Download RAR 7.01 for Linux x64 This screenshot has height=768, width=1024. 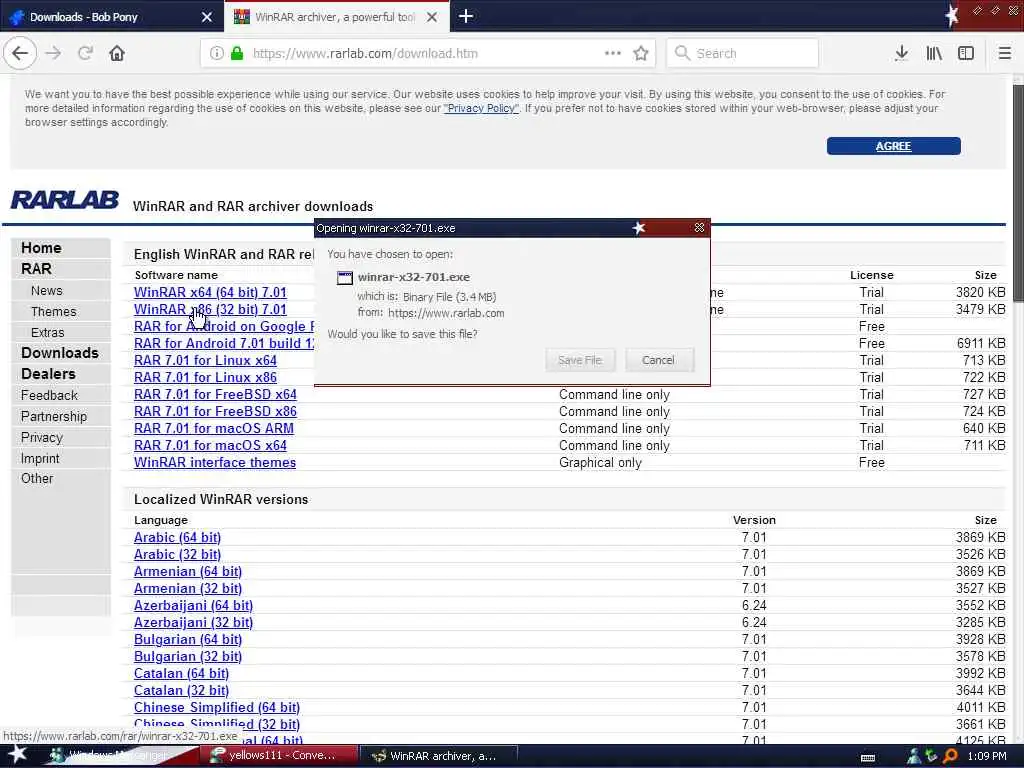point(205,360)
